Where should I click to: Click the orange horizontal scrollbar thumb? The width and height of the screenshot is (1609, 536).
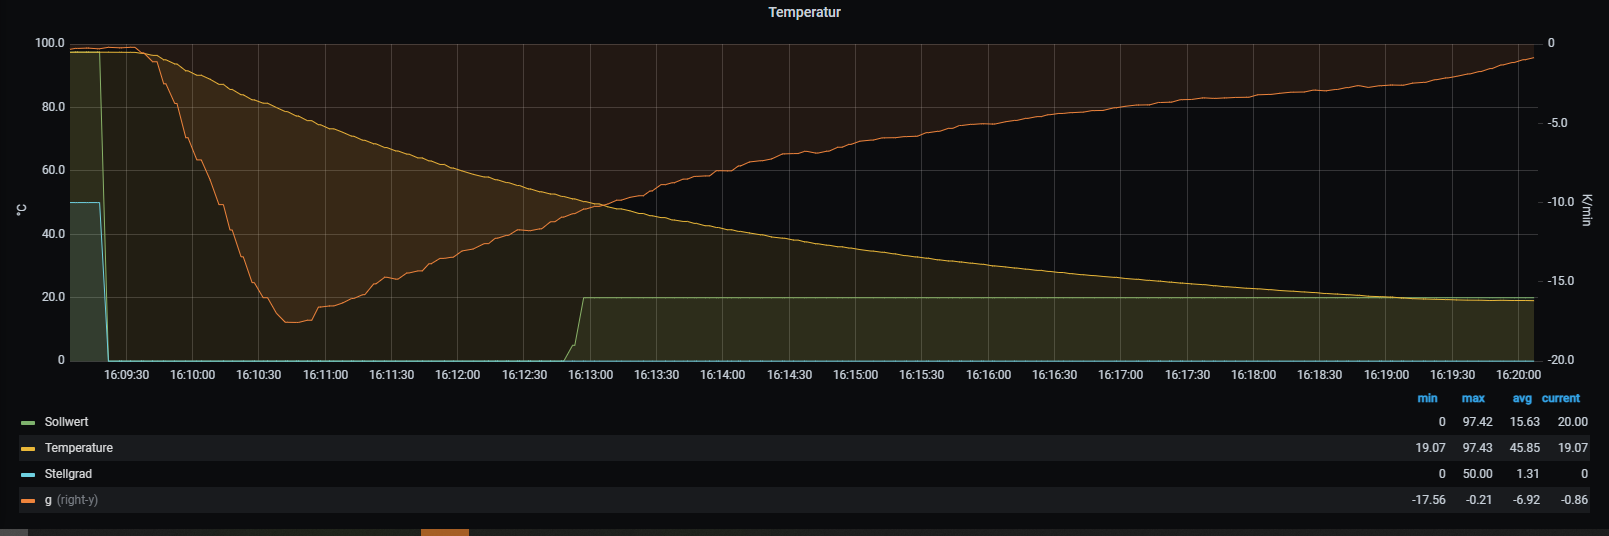444,532
